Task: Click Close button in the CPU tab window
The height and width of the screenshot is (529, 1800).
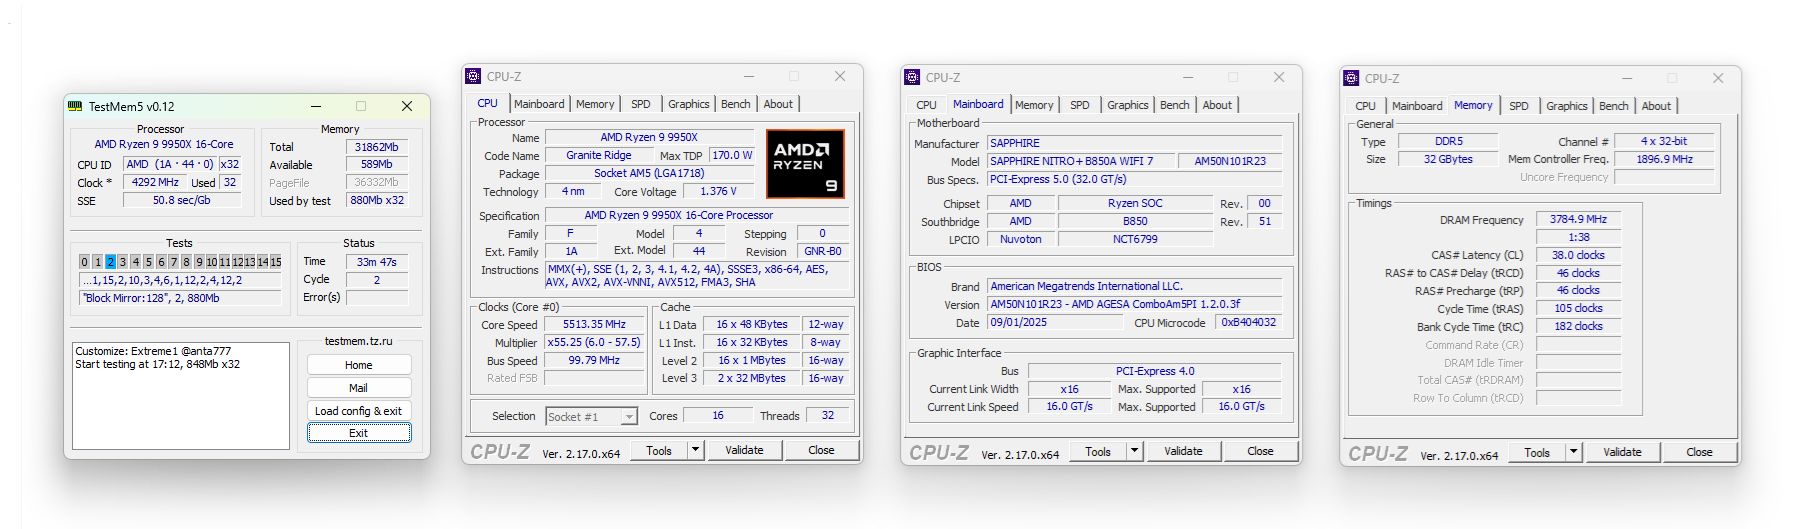Action: click(x=821, y=450)
